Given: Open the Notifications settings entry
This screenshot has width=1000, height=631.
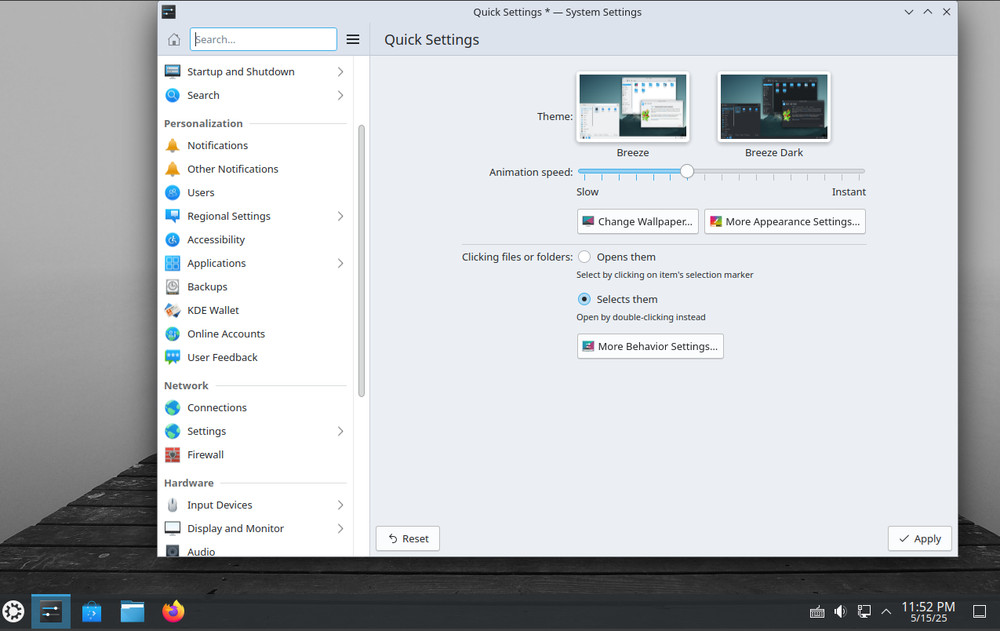Looking at the screenshot, I should click(x=255, y=145).
